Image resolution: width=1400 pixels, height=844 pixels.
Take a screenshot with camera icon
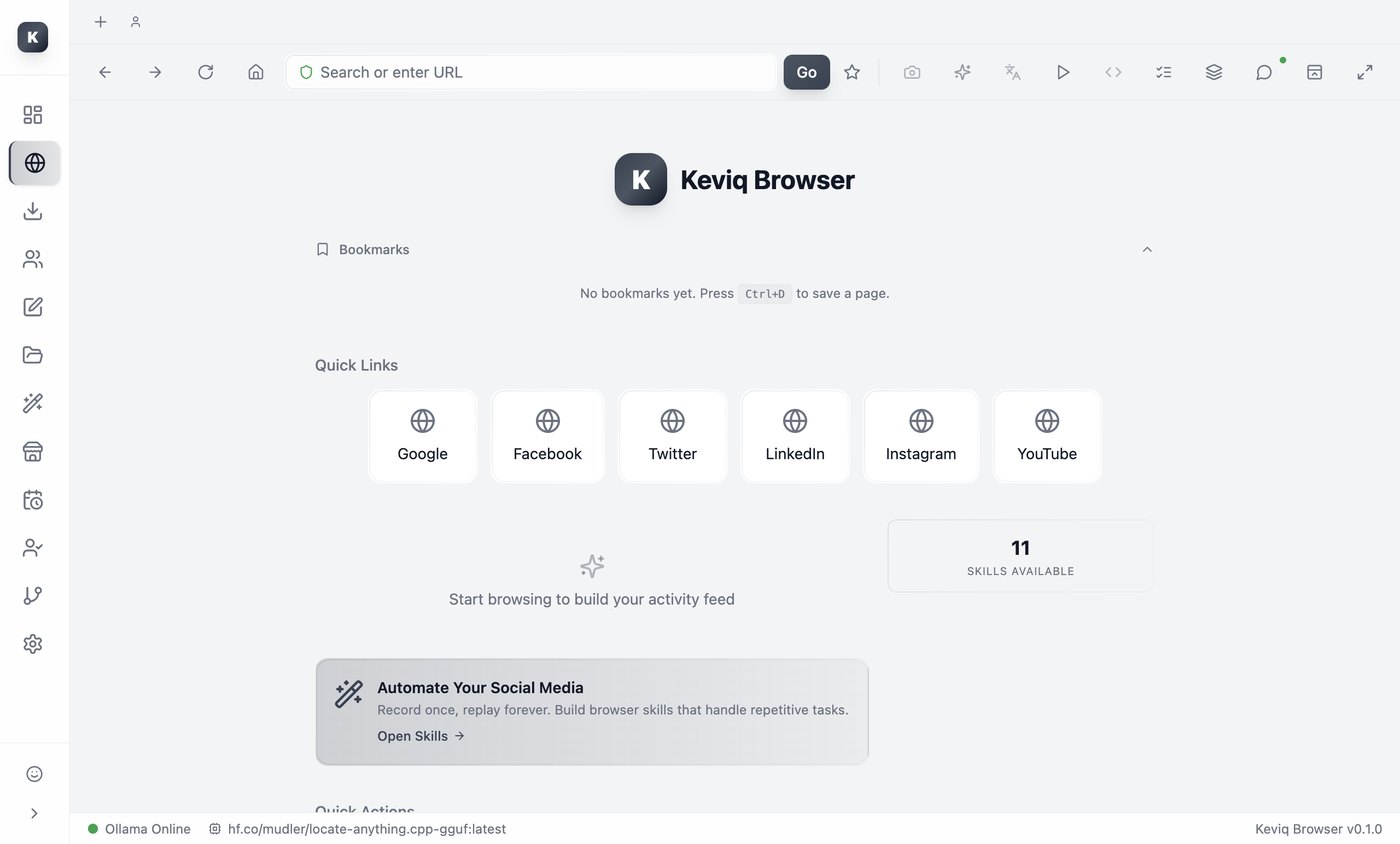912,72
